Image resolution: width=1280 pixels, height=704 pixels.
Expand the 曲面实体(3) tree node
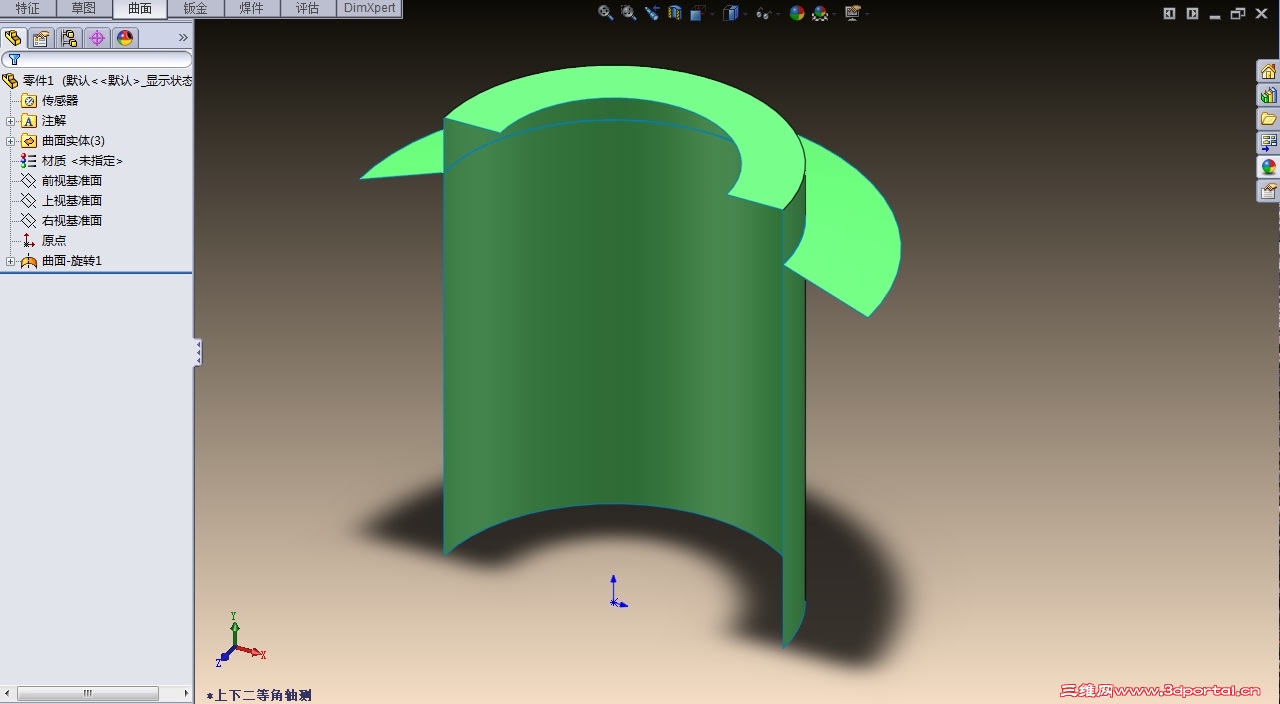coord(10,141)
